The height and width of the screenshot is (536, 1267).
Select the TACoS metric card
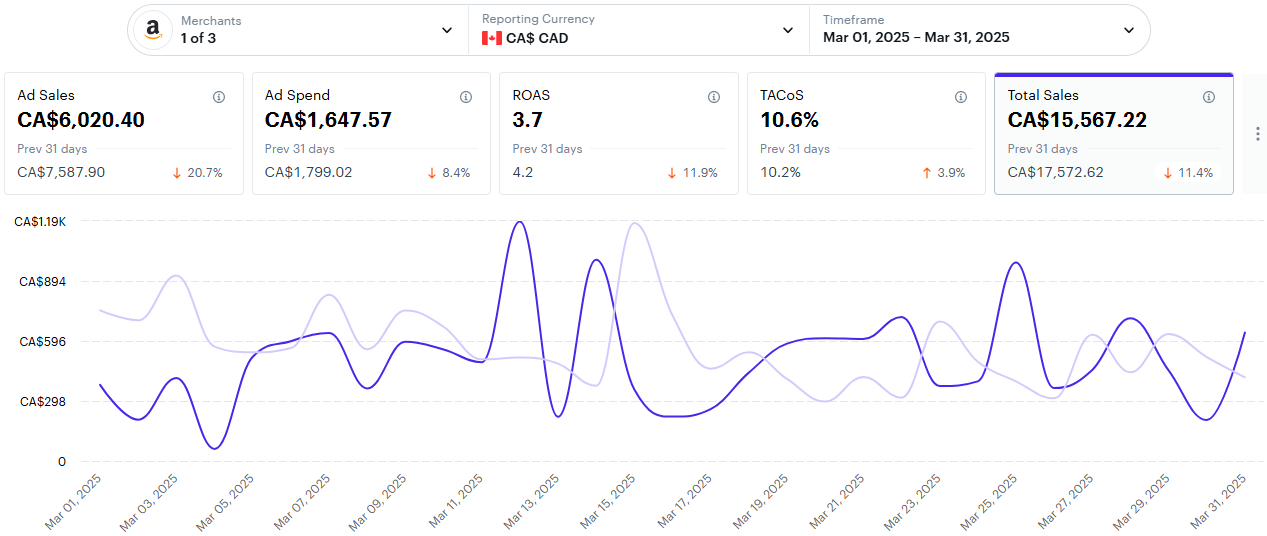[866, 133]
